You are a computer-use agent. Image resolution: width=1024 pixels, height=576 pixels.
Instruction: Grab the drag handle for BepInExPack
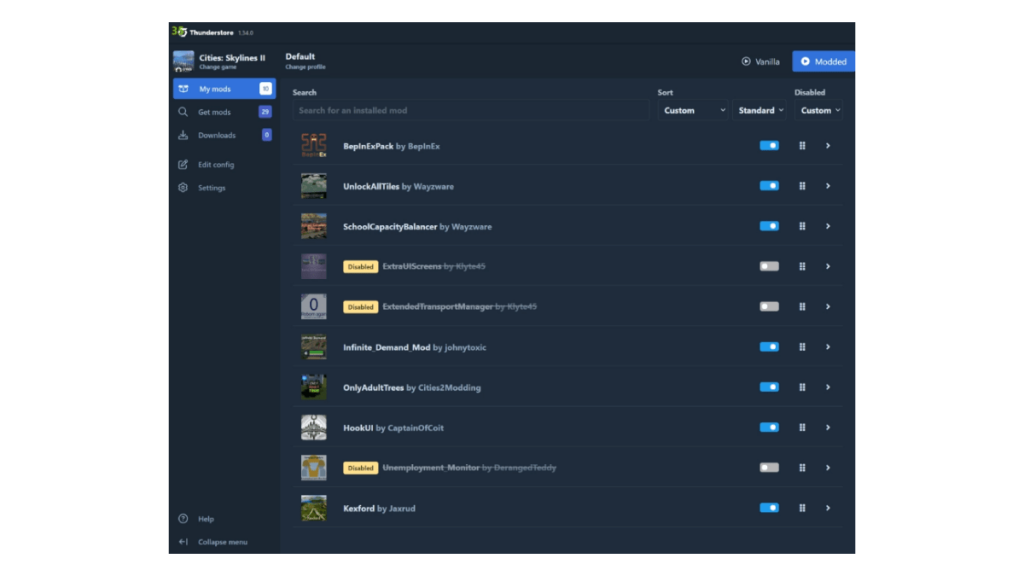(802, 146)
